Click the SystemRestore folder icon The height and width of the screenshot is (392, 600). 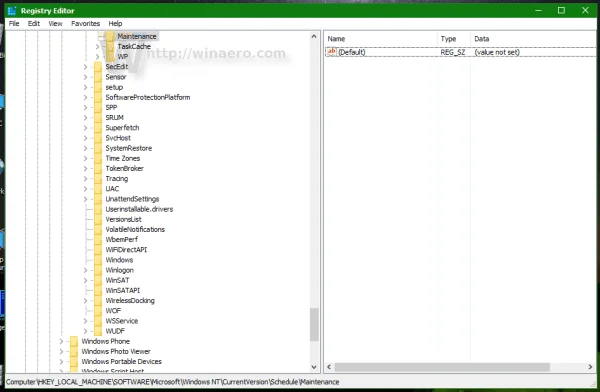coord(98,148)
